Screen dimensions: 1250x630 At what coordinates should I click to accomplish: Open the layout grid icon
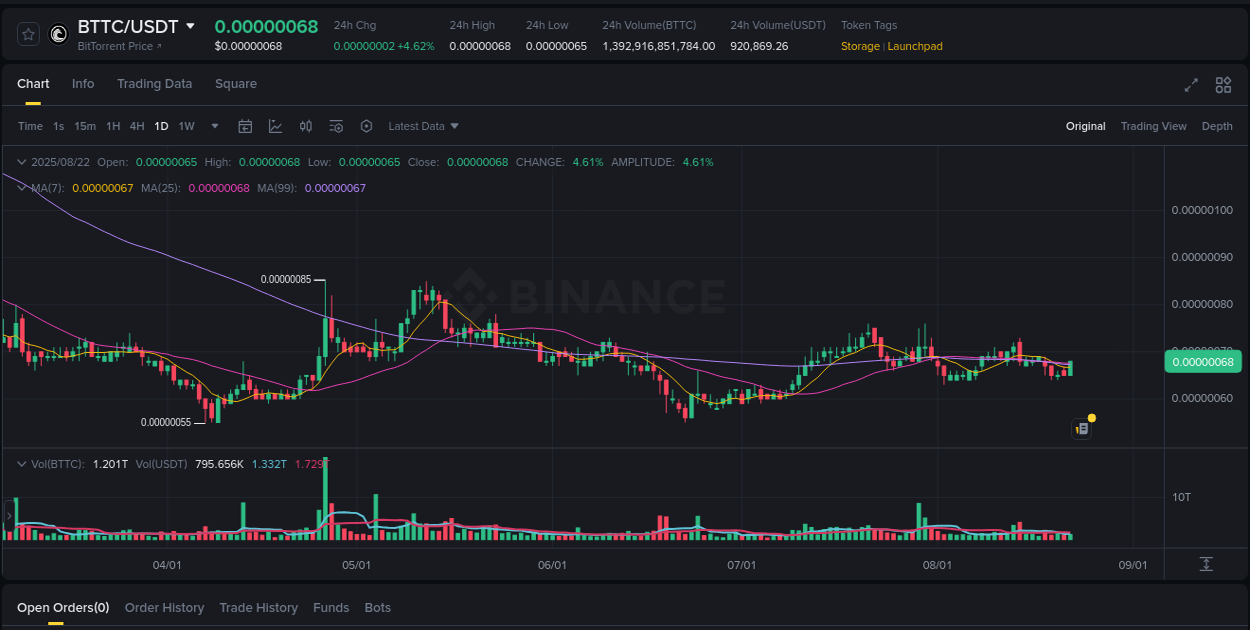click(1223, 85)
